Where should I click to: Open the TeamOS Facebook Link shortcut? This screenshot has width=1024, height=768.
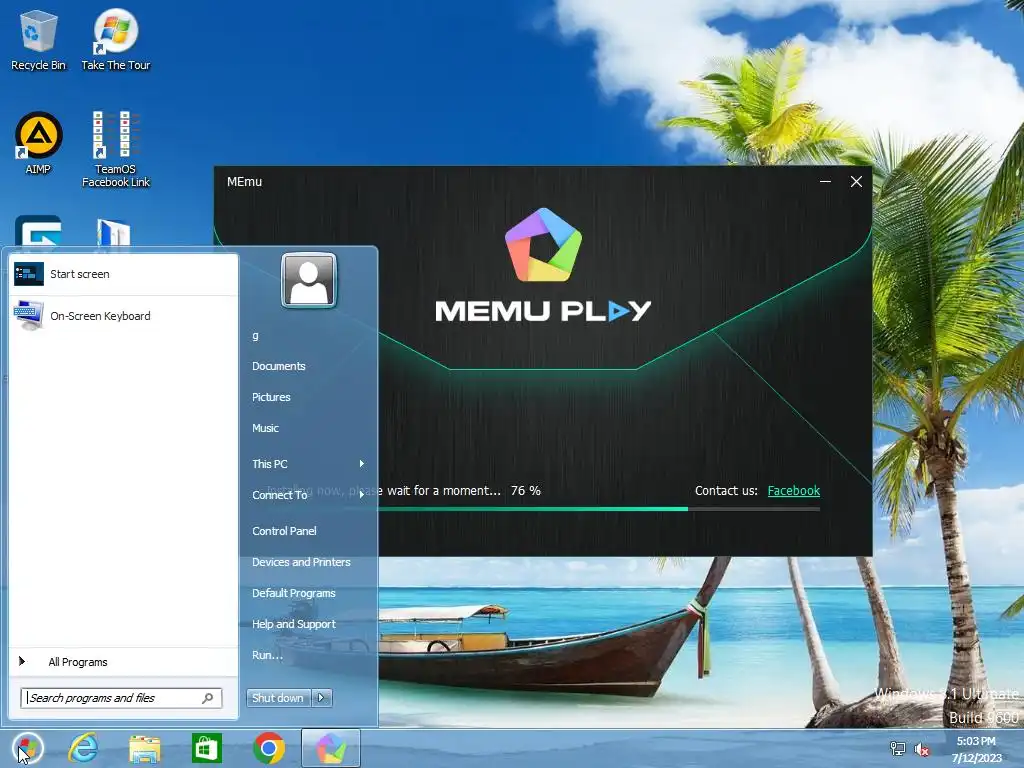pos(116,149)
